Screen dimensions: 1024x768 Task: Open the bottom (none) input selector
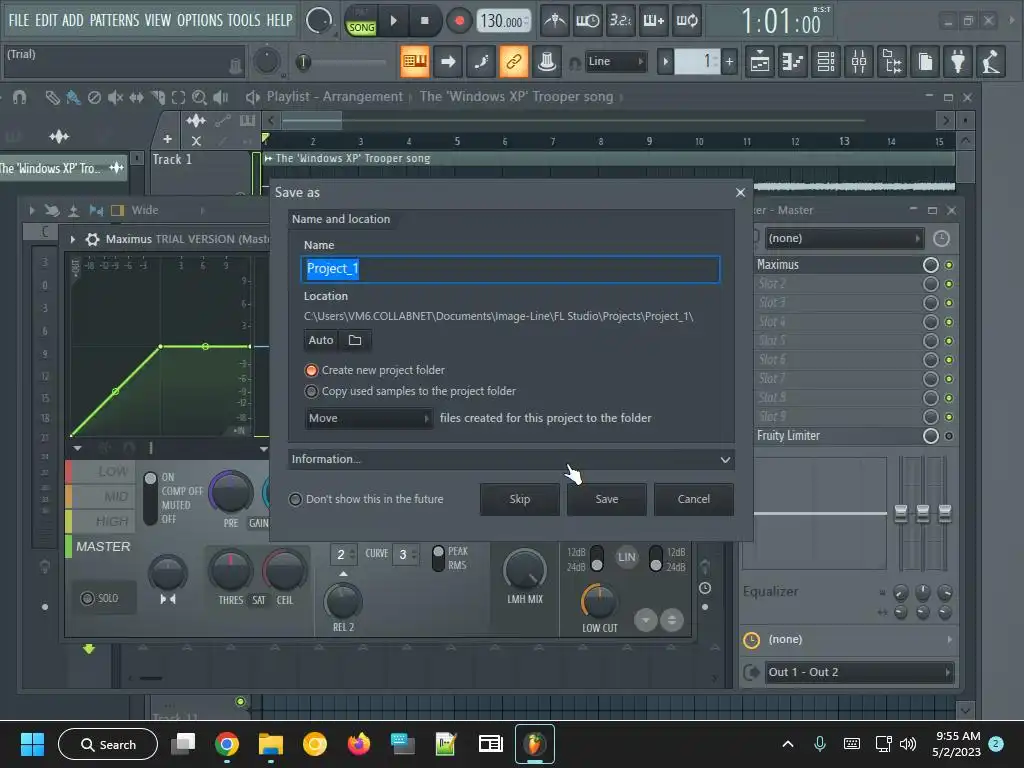click(850, 639)
